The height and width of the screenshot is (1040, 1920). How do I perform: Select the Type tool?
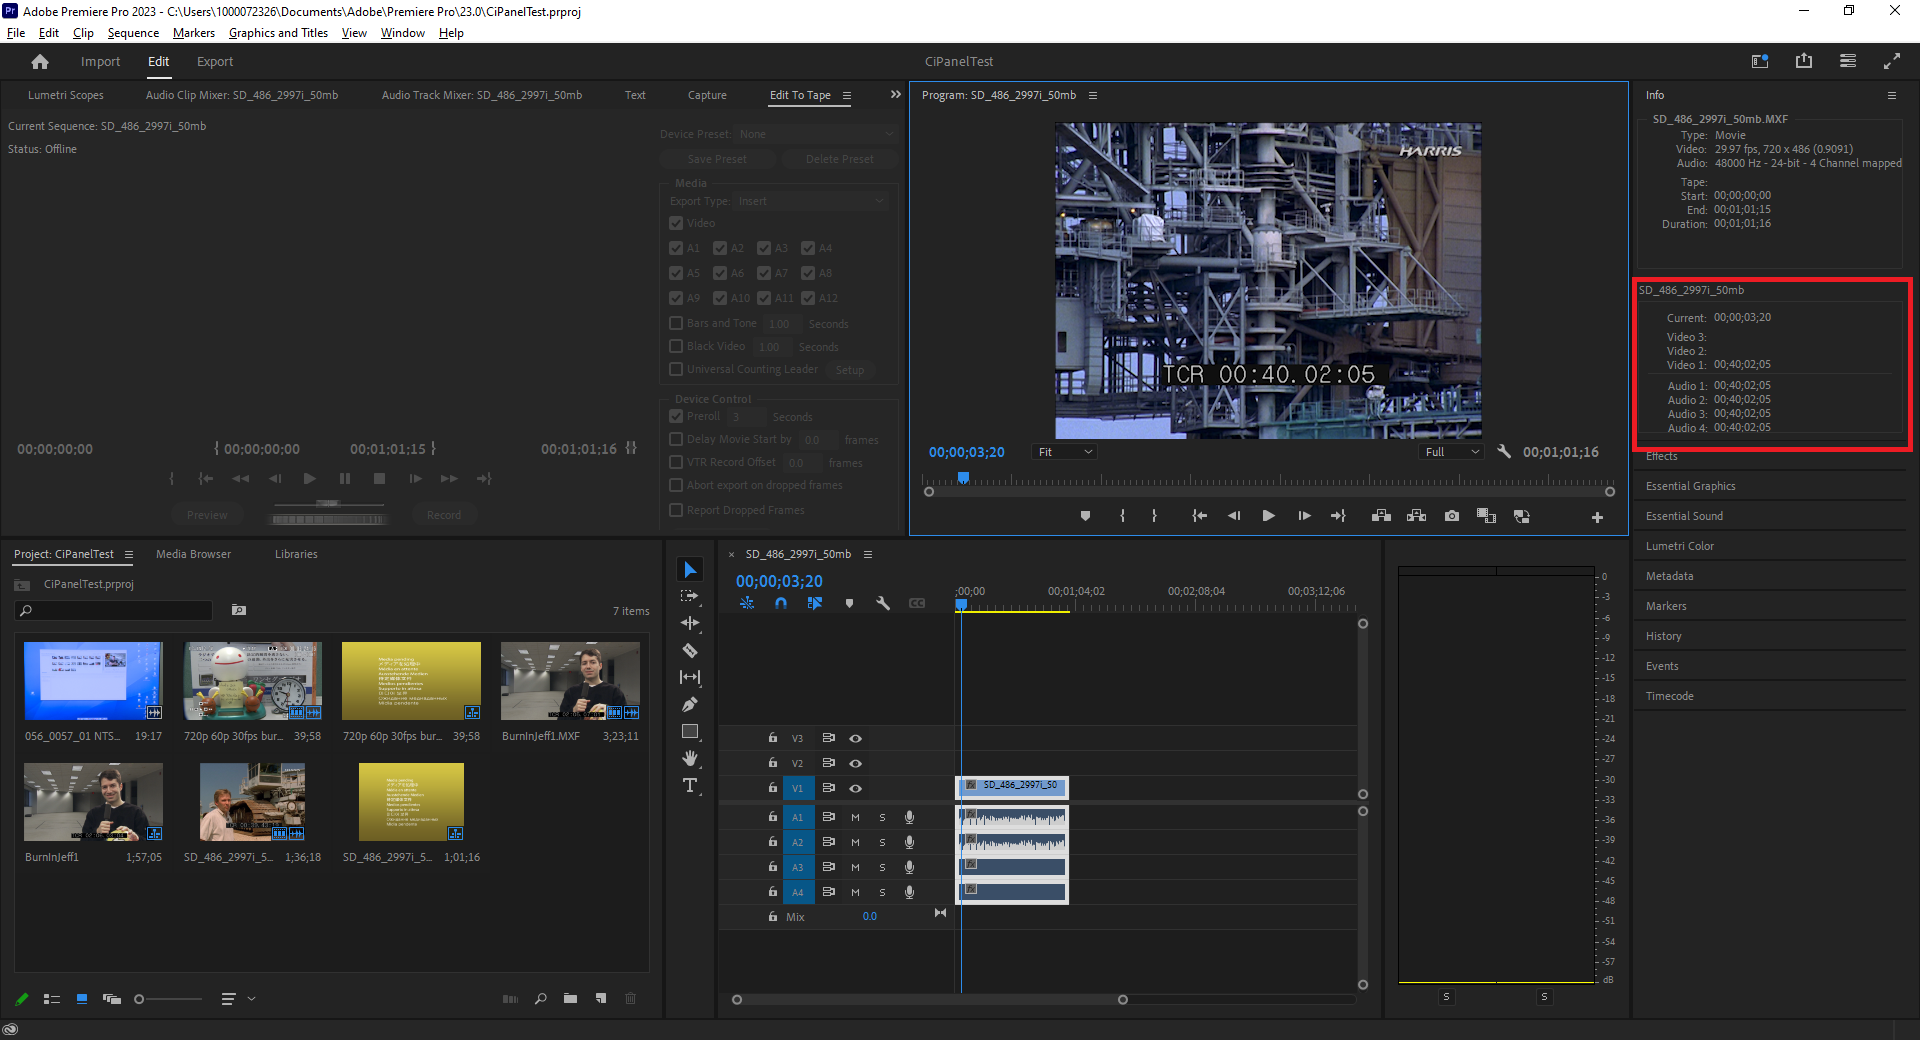coord(690,786)
